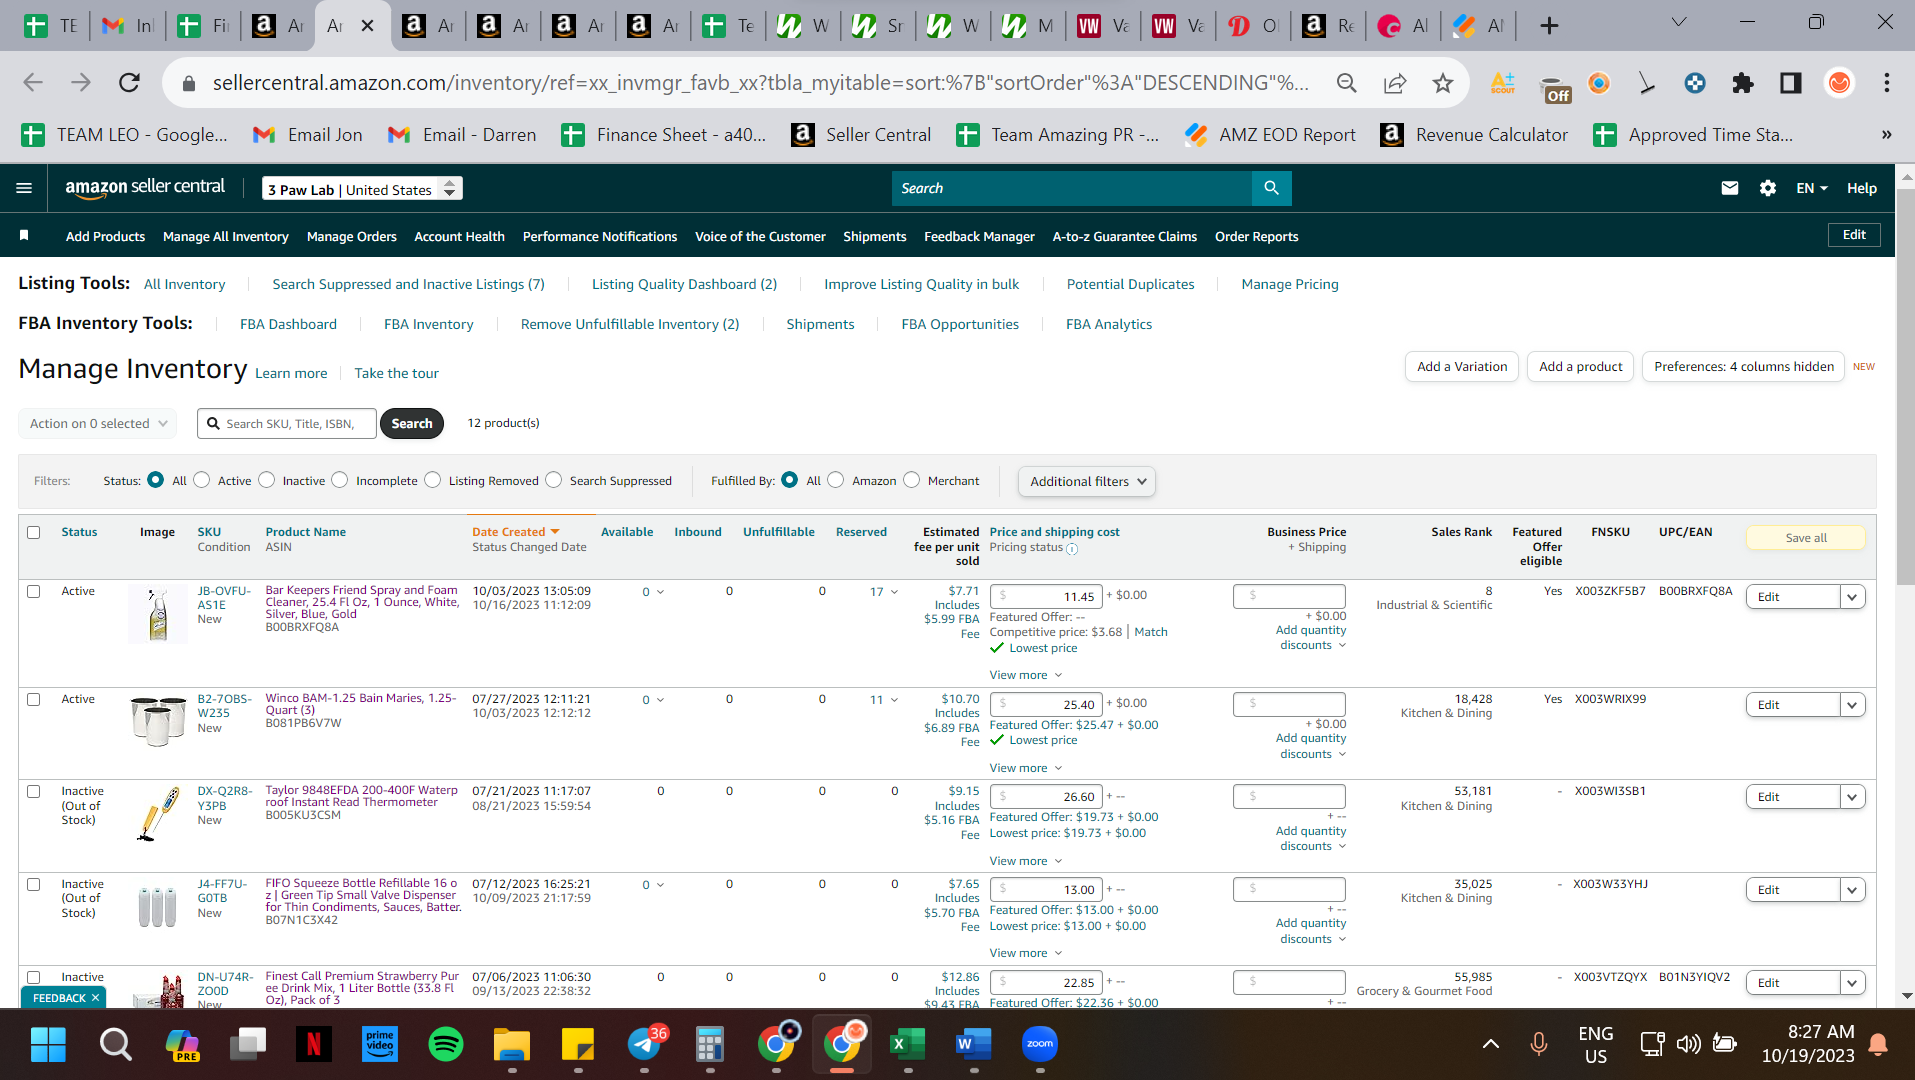Open the Chrome three-dot menu

tap(1886, 83)
